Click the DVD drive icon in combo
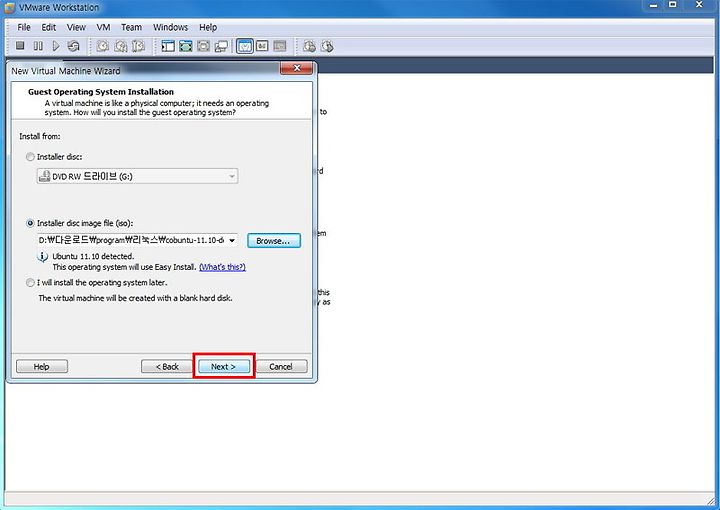 click(x=44, y=176)
